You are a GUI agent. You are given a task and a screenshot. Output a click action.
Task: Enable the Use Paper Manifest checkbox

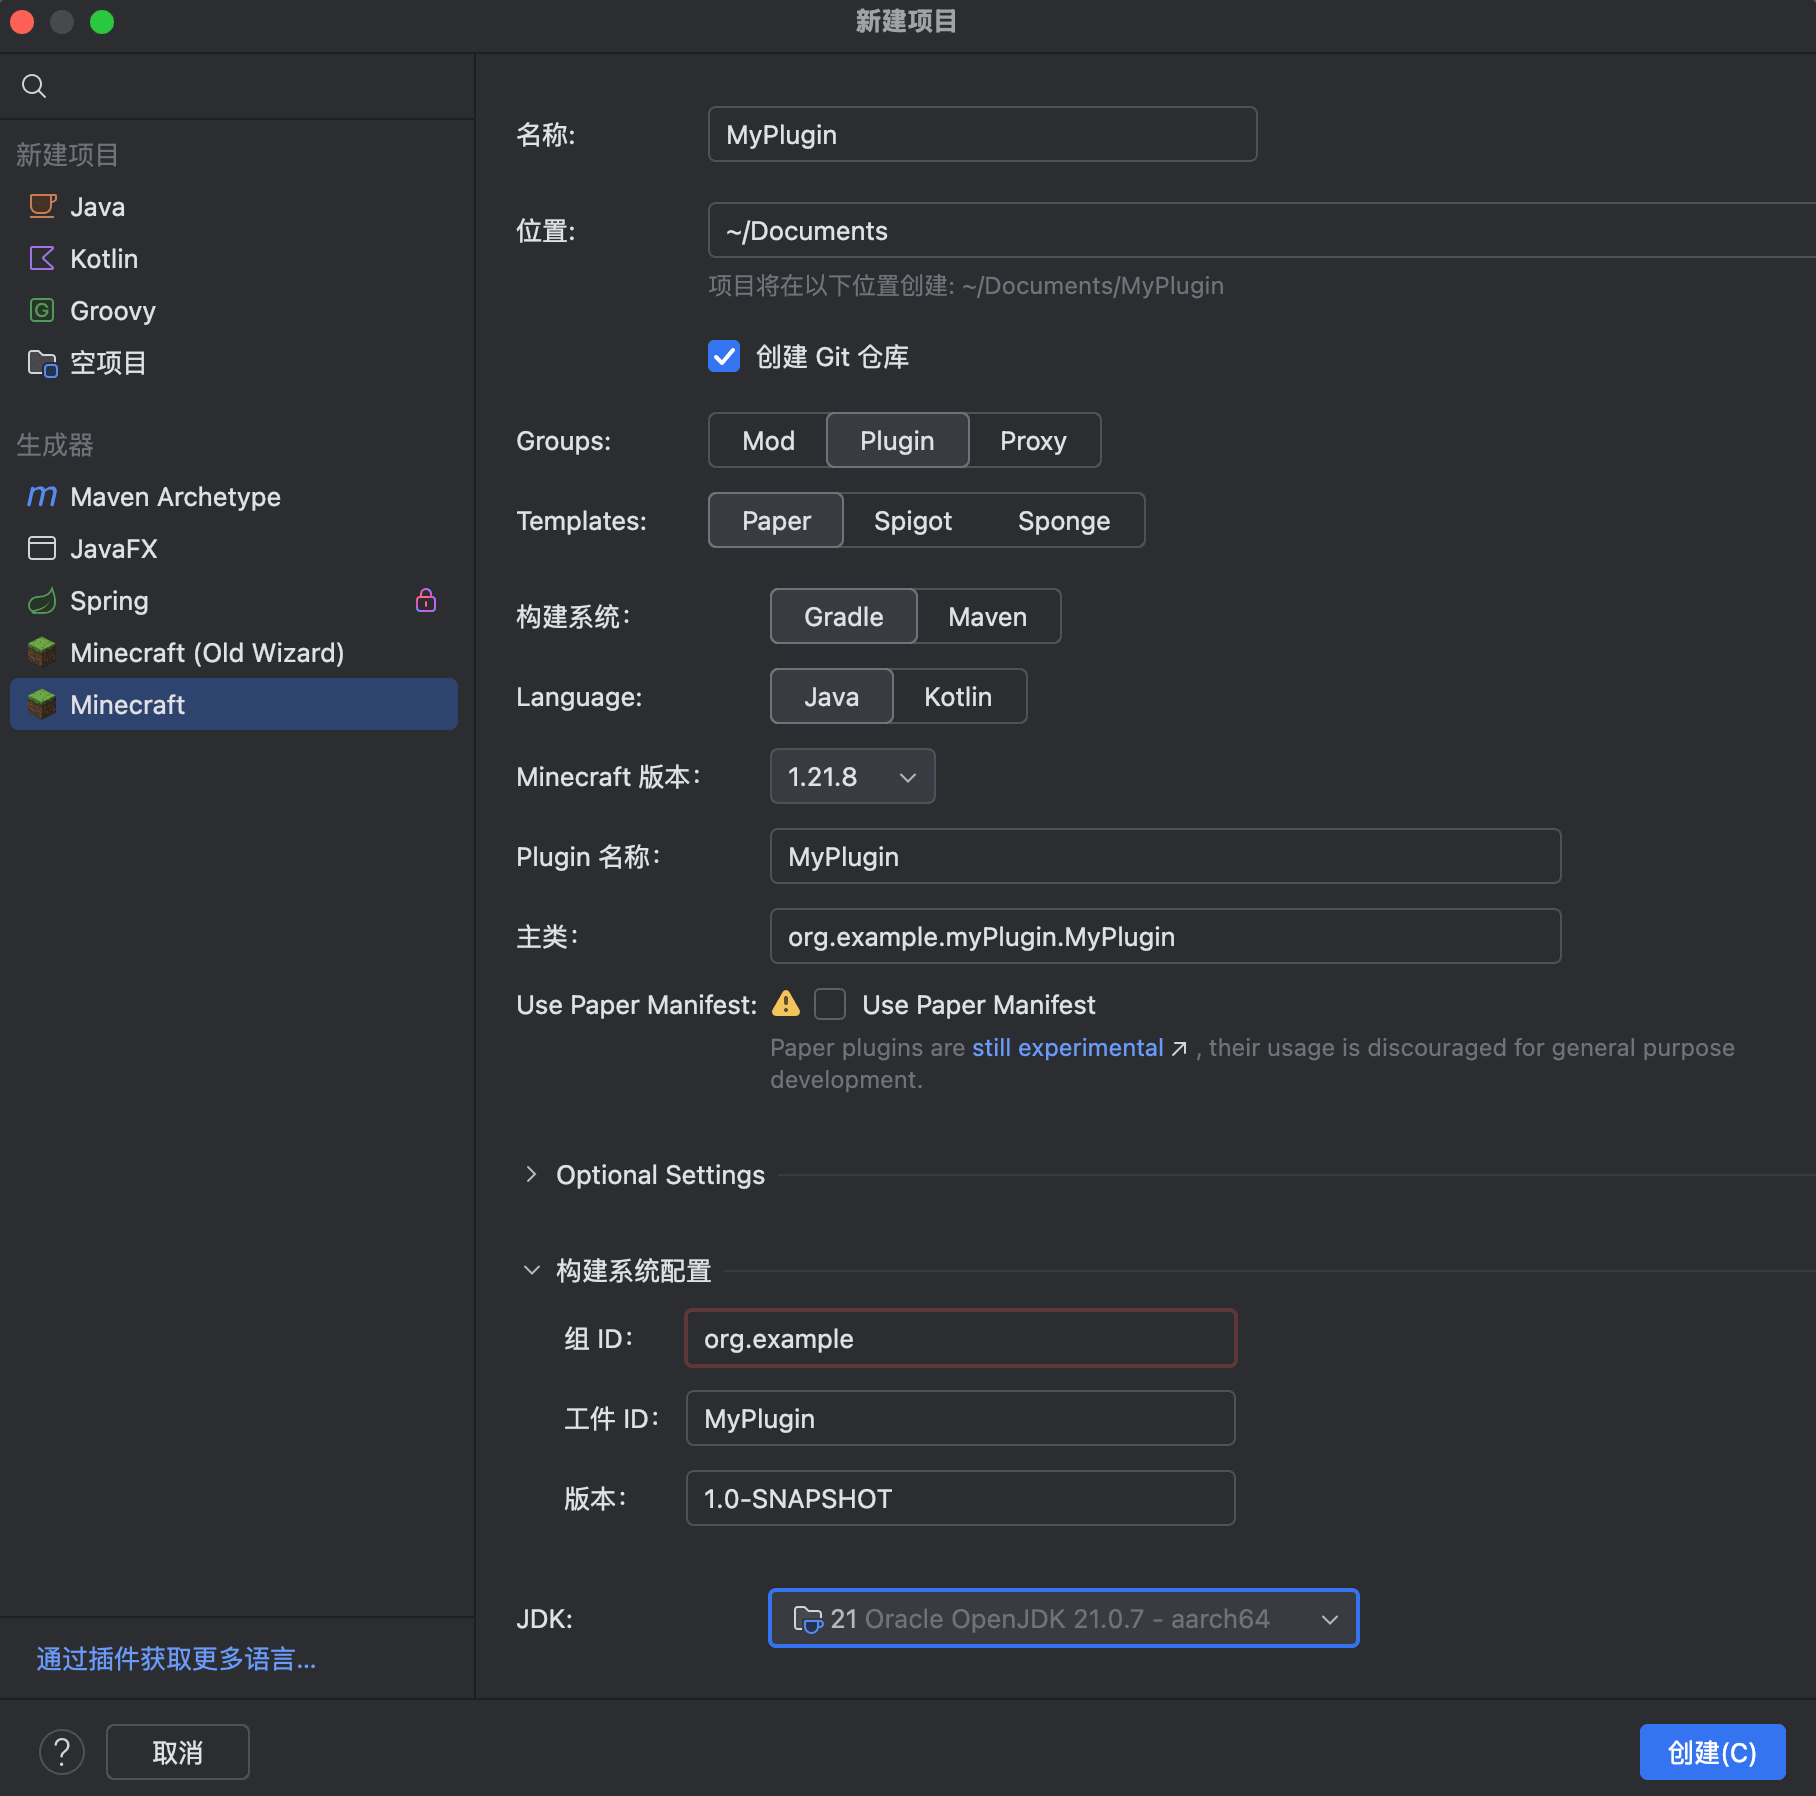[830, 1004]
